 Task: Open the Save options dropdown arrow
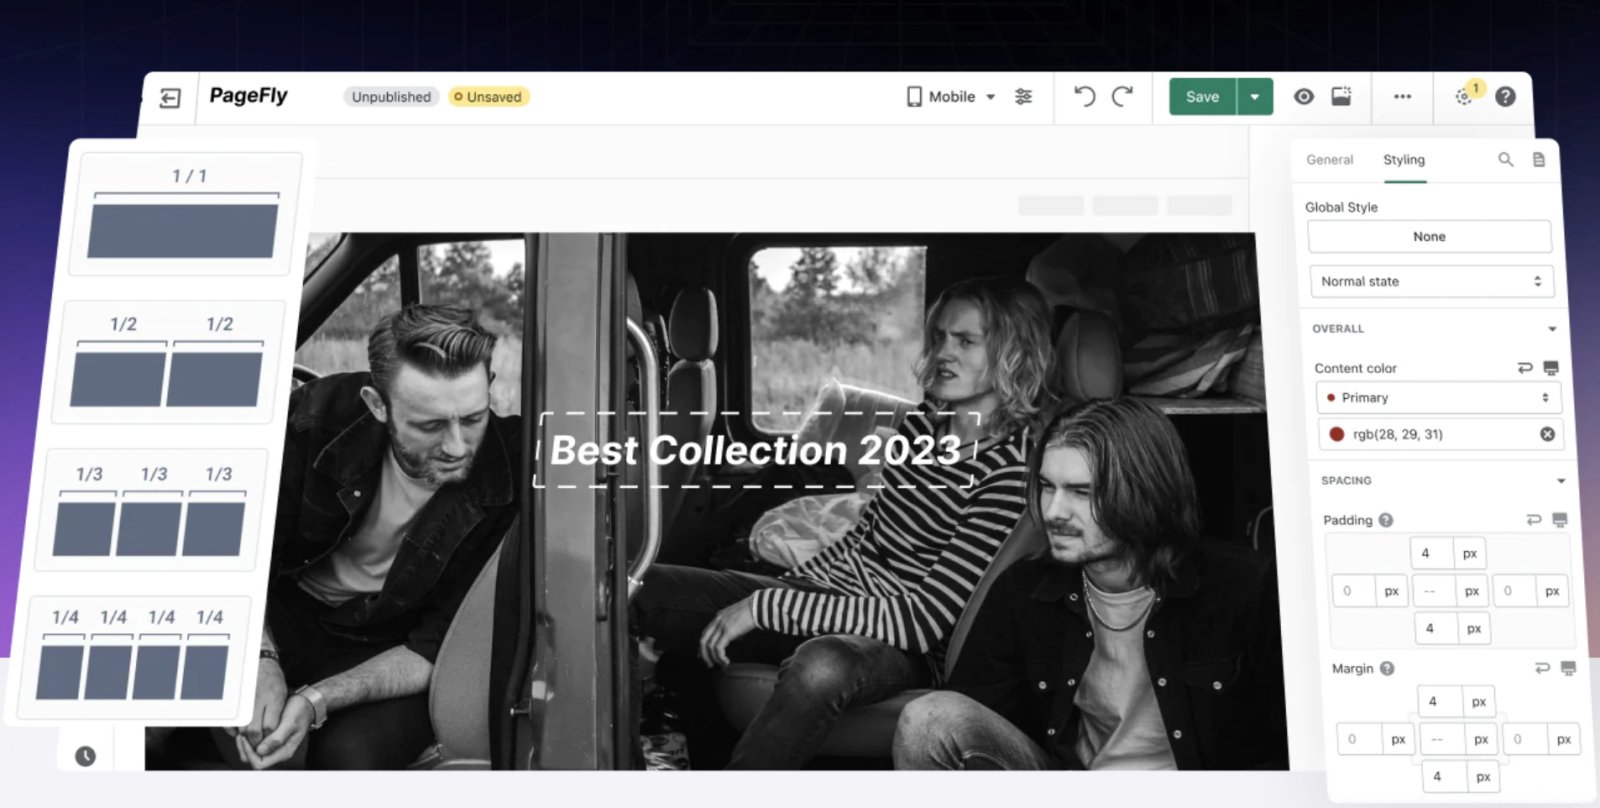tap(1255, 97)
